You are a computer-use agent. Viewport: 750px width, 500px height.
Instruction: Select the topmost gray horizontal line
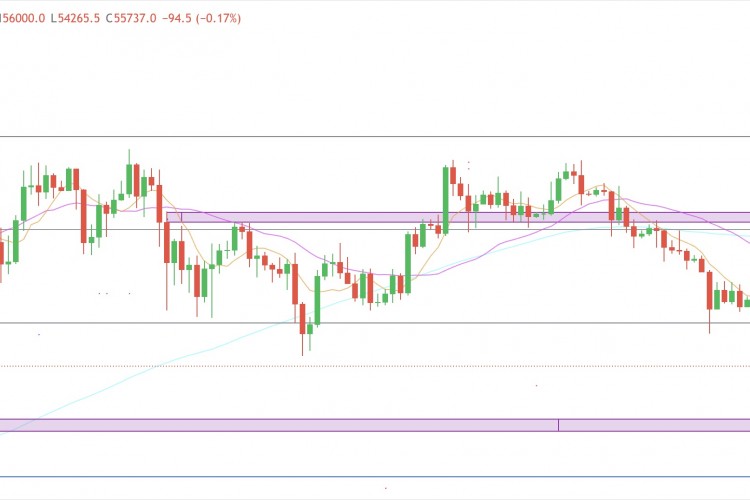(x=375, y=137)
